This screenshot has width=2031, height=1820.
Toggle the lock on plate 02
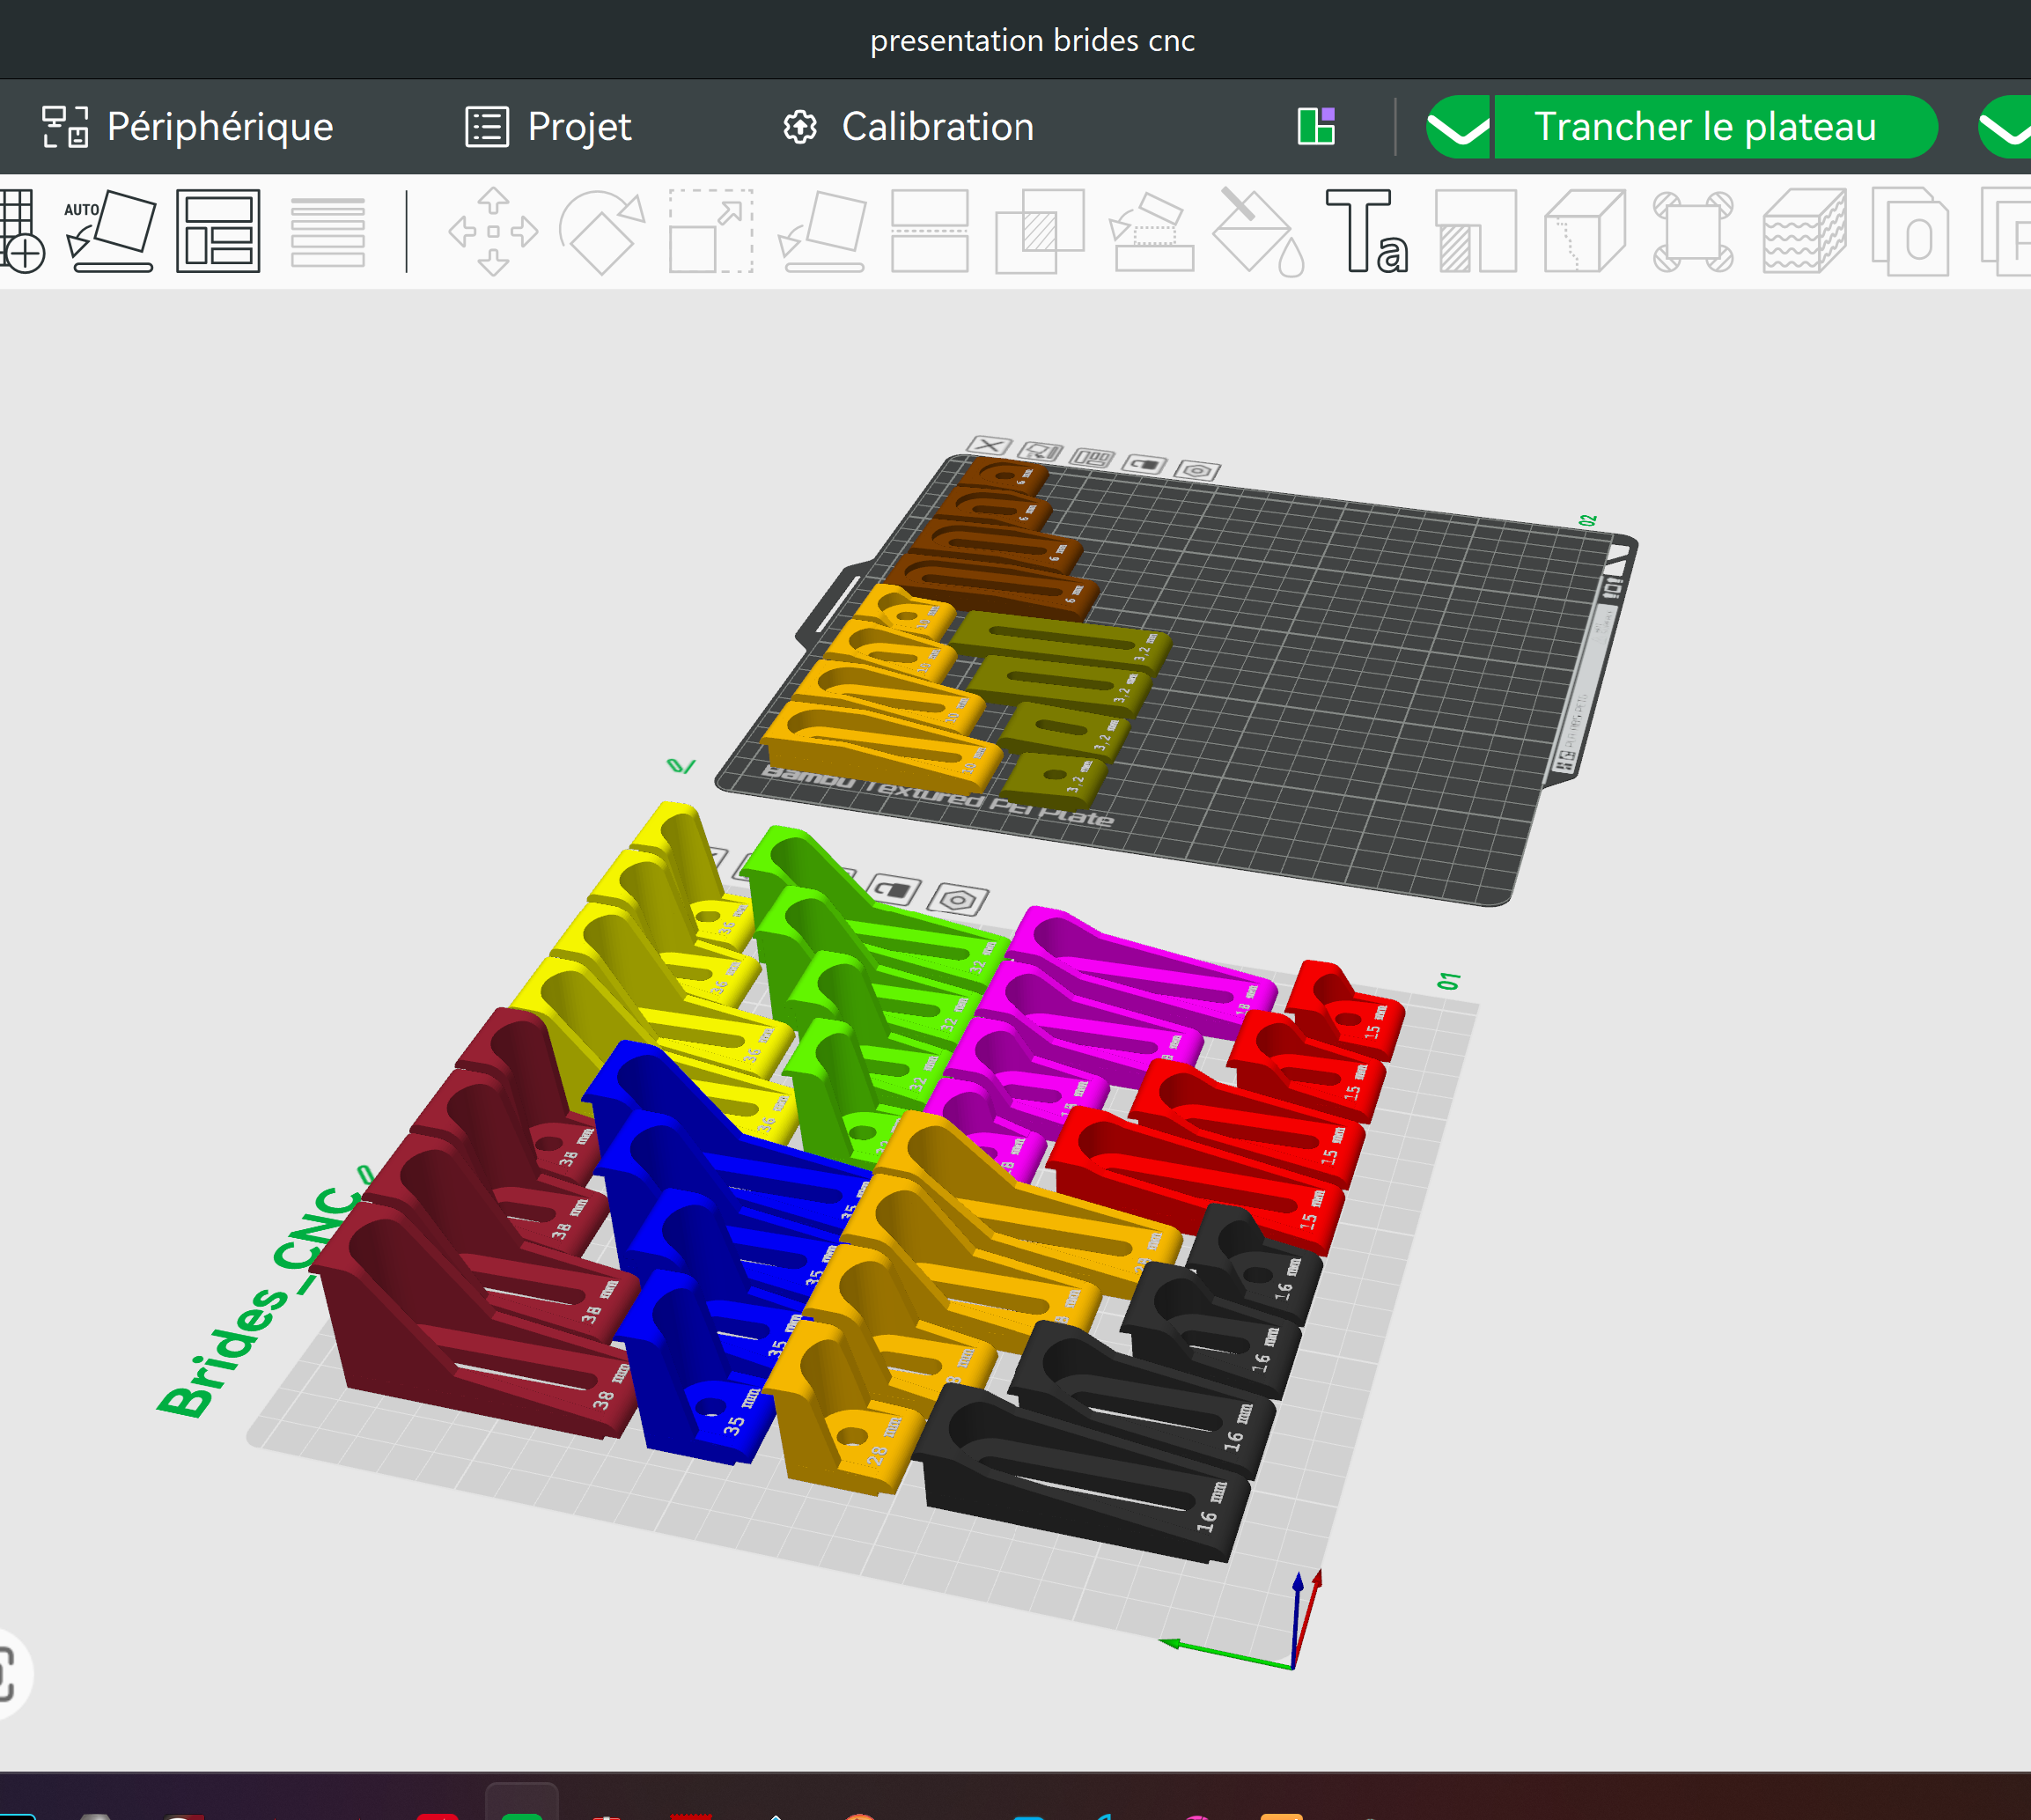(1145, 464)
